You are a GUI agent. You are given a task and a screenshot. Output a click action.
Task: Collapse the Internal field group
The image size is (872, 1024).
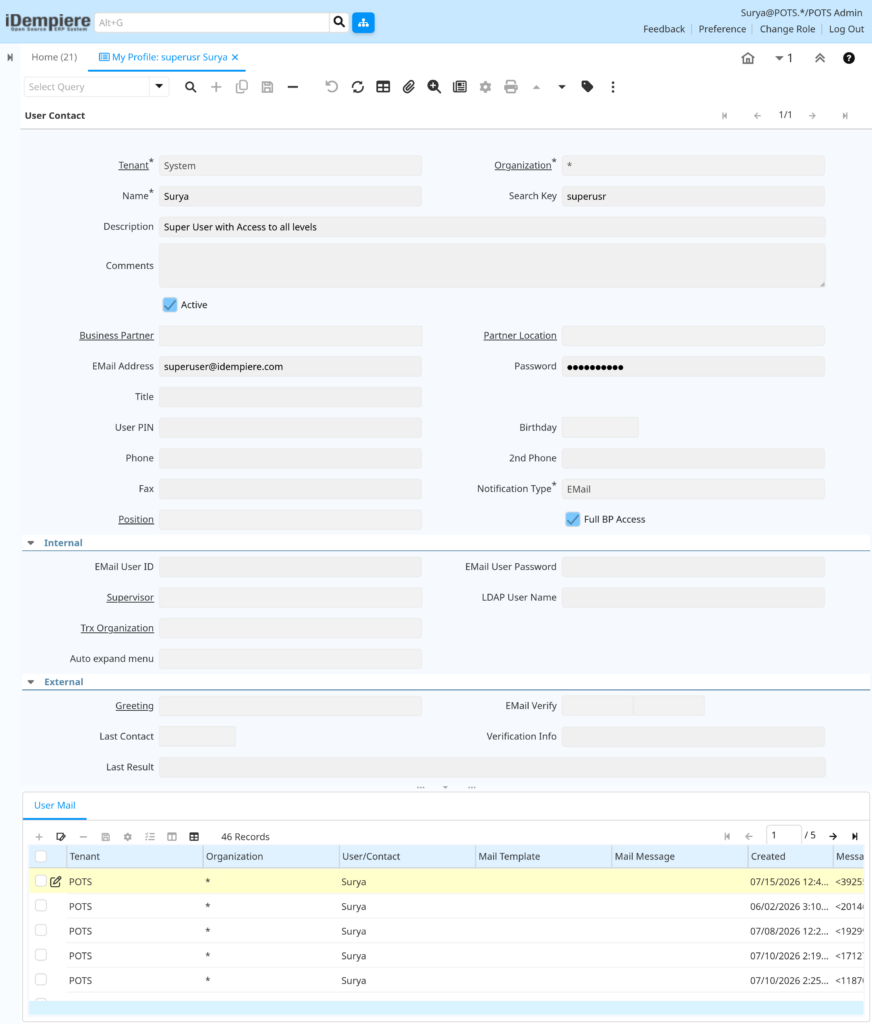pos(31,543)
